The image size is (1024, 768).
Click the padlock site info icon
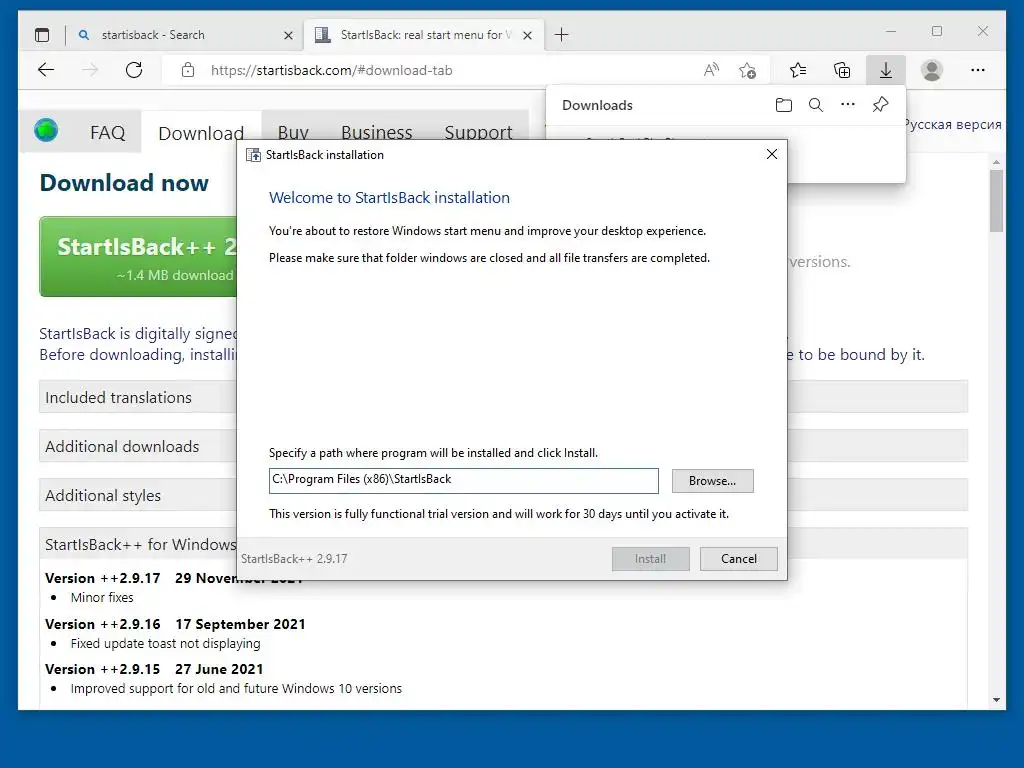(x=188, y=70)
